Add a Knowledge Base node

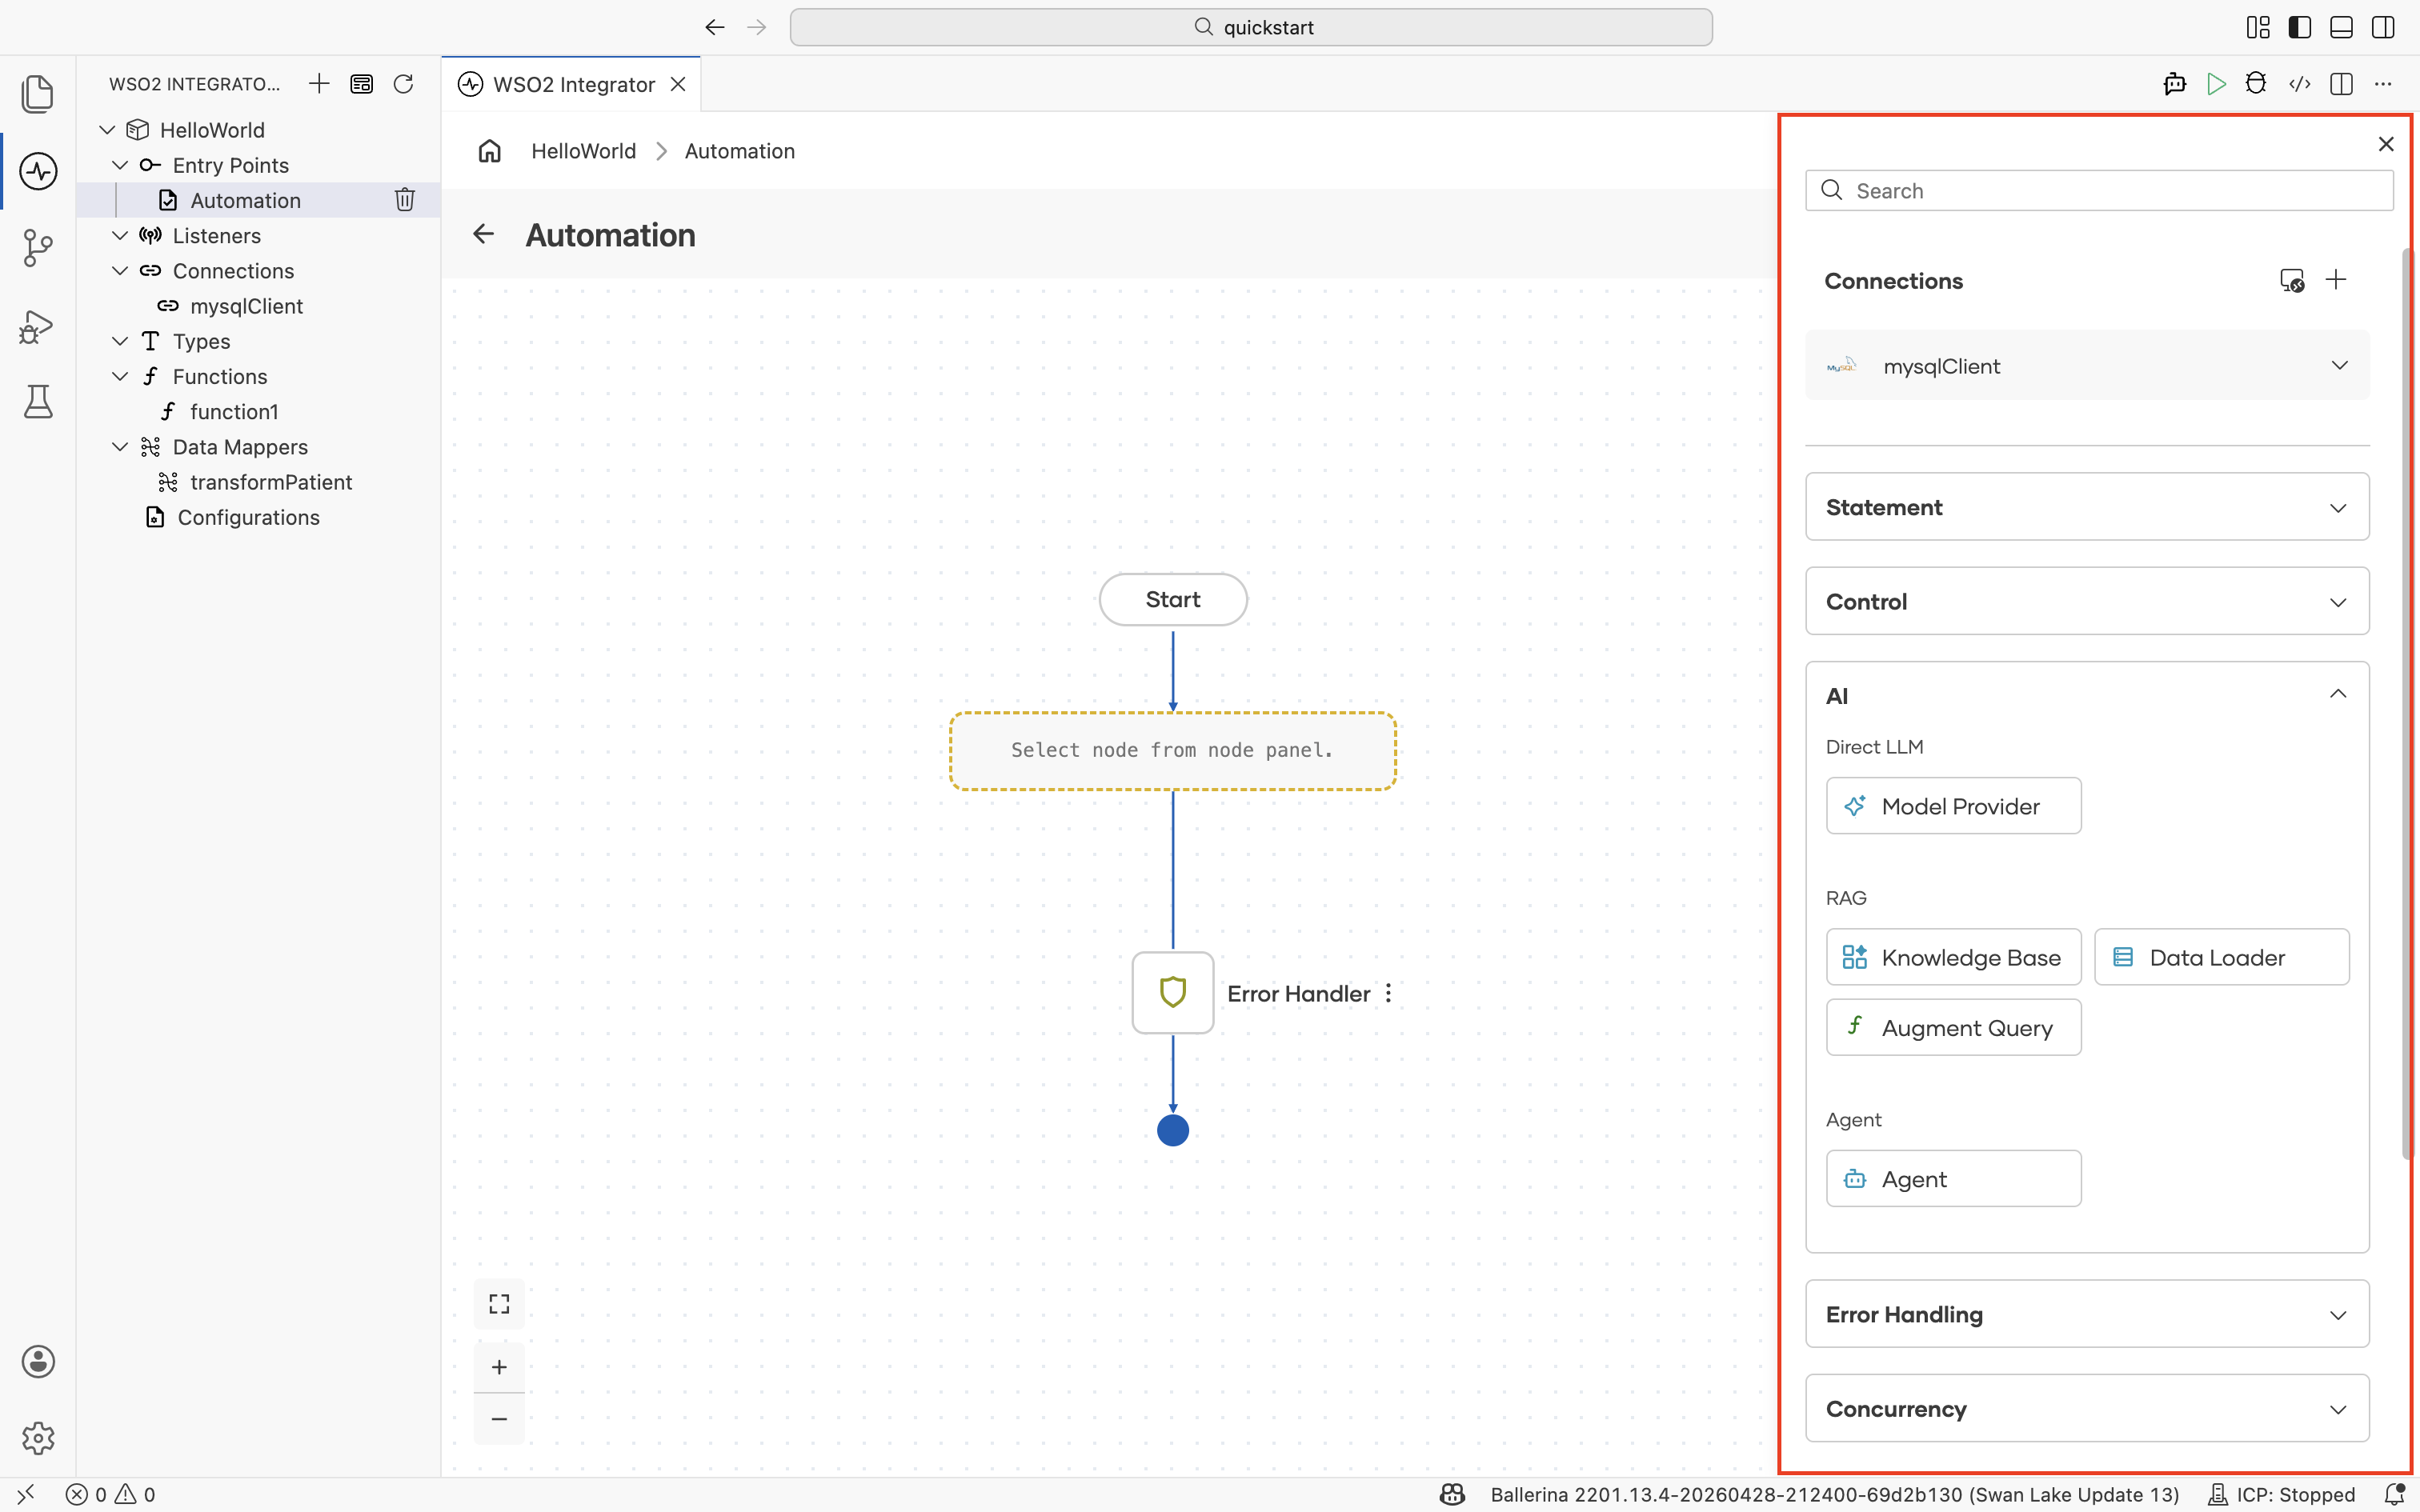pyautogui.click(x=1953, y=957)
